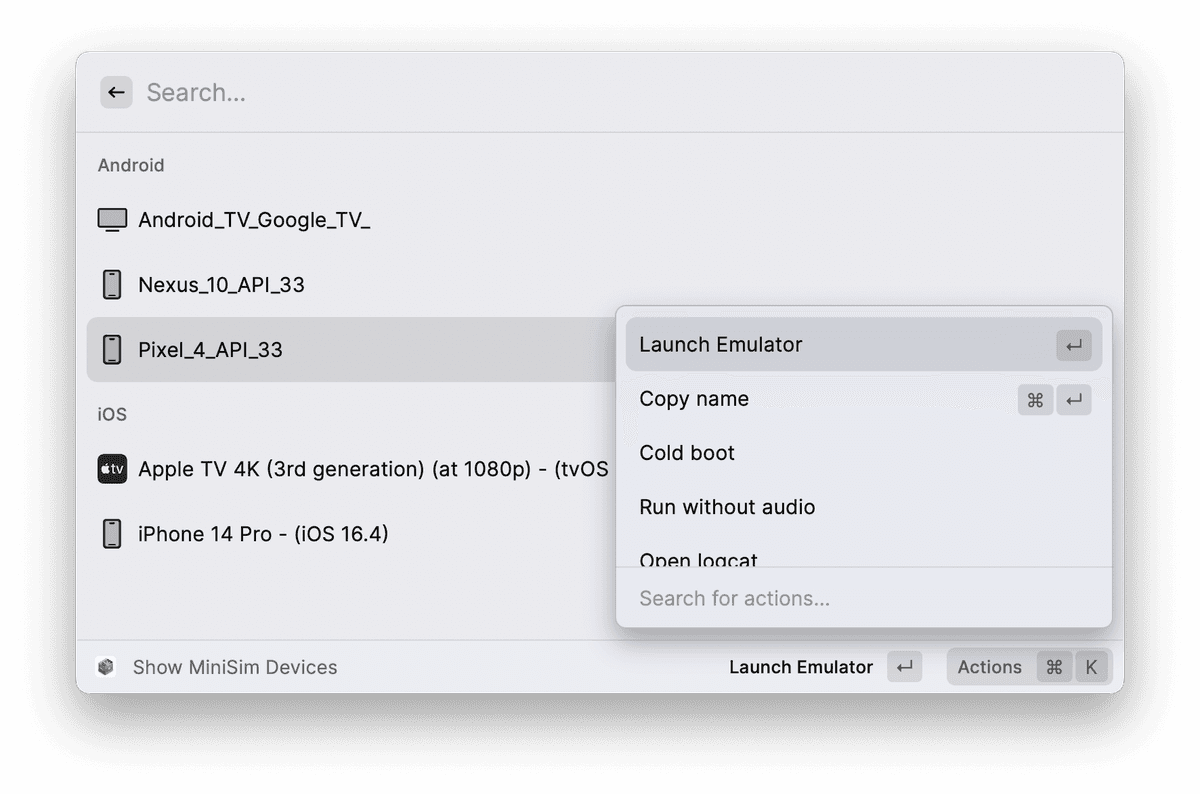Click the Enter key icon beside Launch Emulator footer
Viewport: 1200px width, 794px height.
(x=904, y=667)
